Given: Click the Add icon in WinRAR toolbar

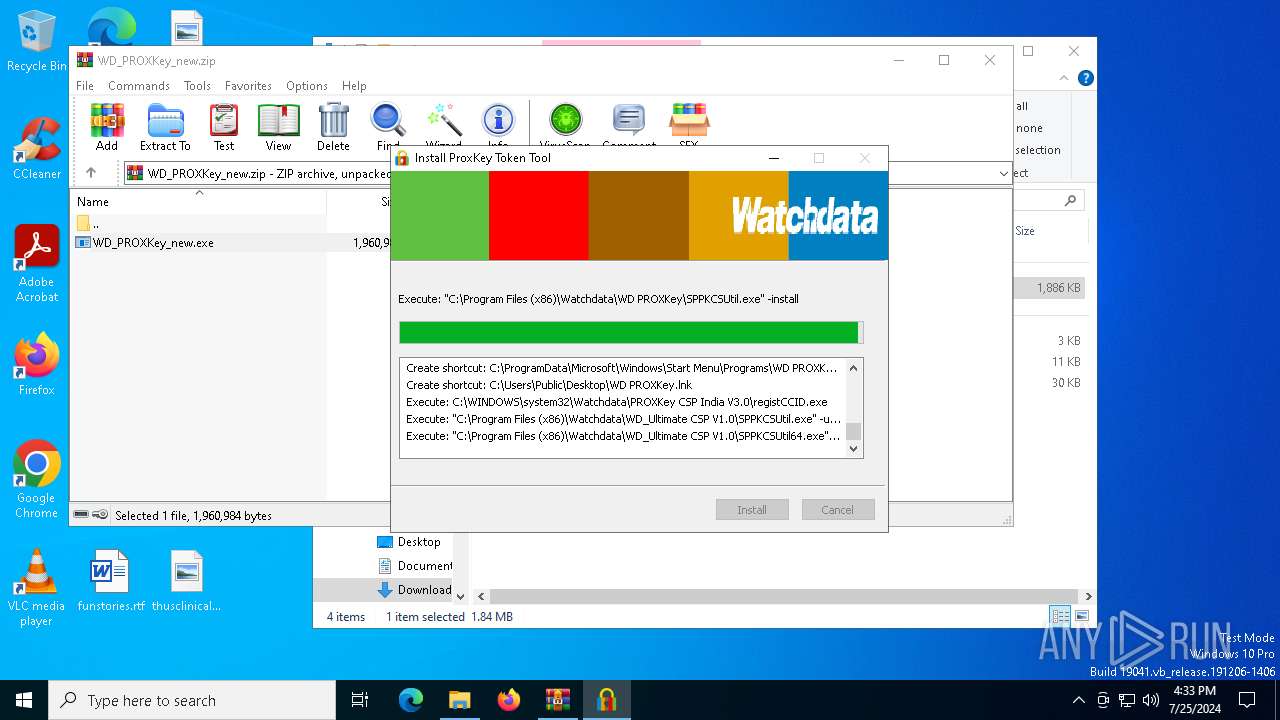Looking at the screenshot, I should tap(107, 127).
